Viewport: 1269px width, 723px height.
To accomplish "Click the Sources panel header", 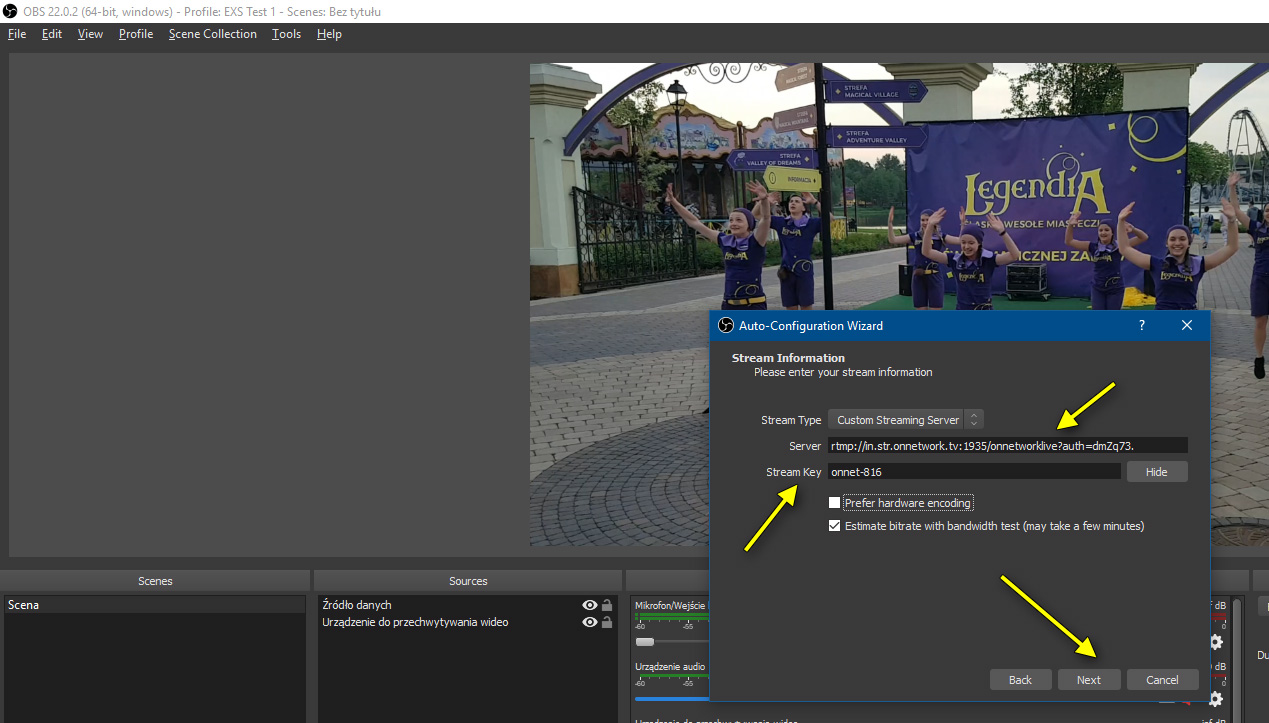I will pyautogui.click(x=468, y=581).
